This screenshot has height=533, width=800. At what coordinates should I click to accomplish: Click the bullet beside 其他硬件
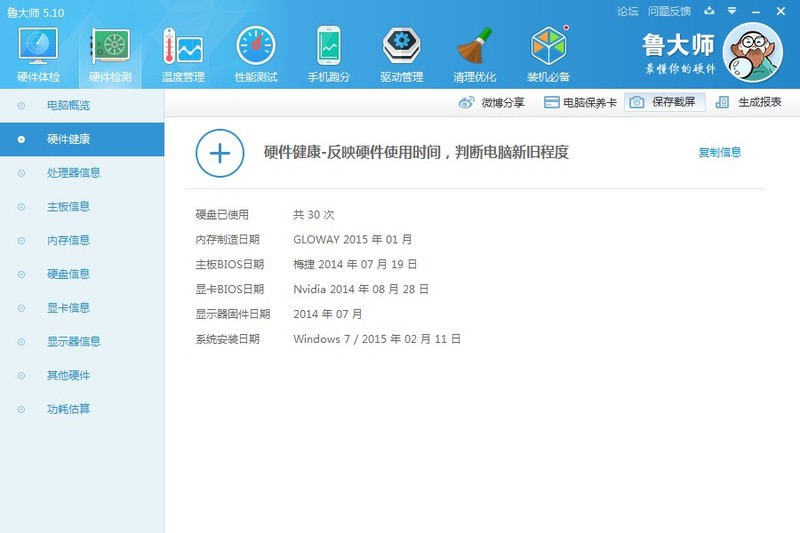pyautogui.click(x=21, y=375)
